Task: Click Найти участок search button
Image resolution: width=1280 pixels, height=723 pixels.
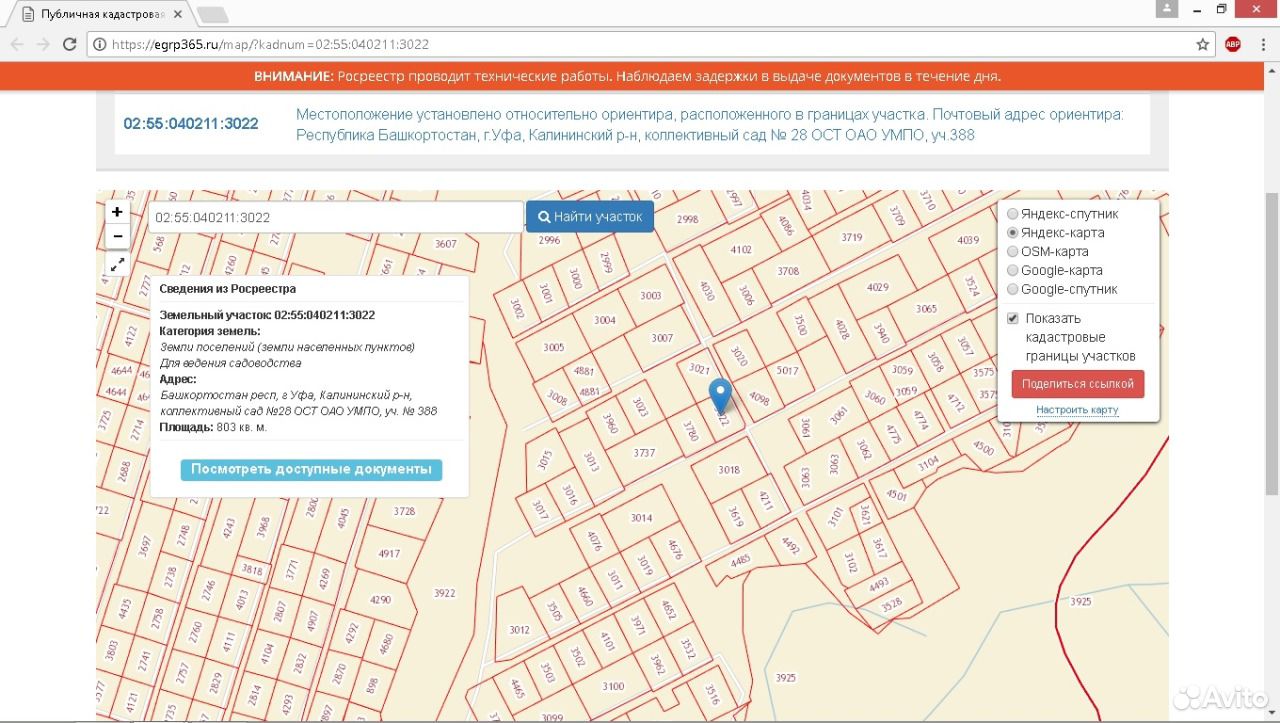Action: pos(590,217)
